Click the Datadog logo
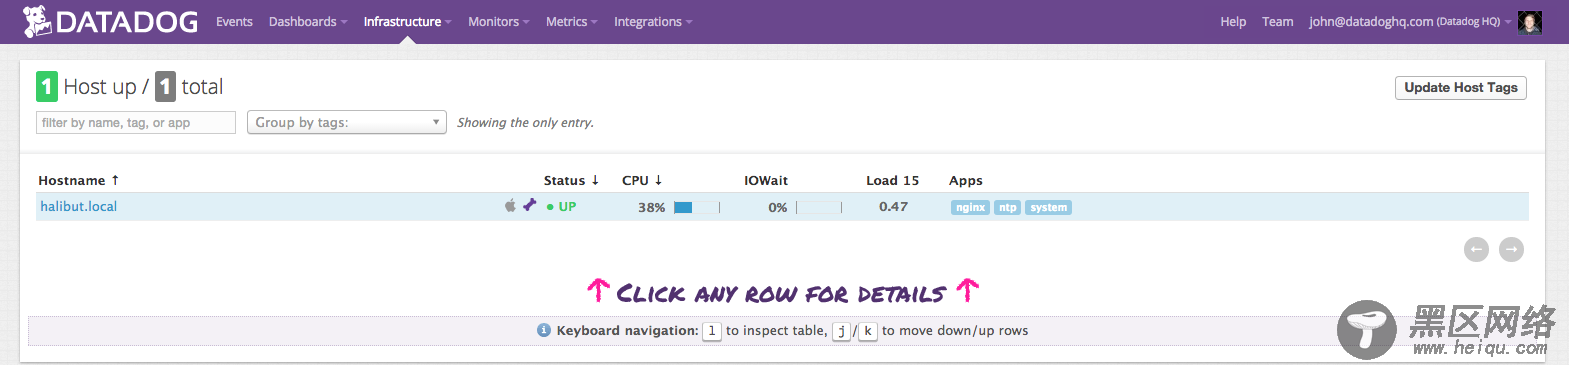The image size is (1569, 365). point(110,21)
